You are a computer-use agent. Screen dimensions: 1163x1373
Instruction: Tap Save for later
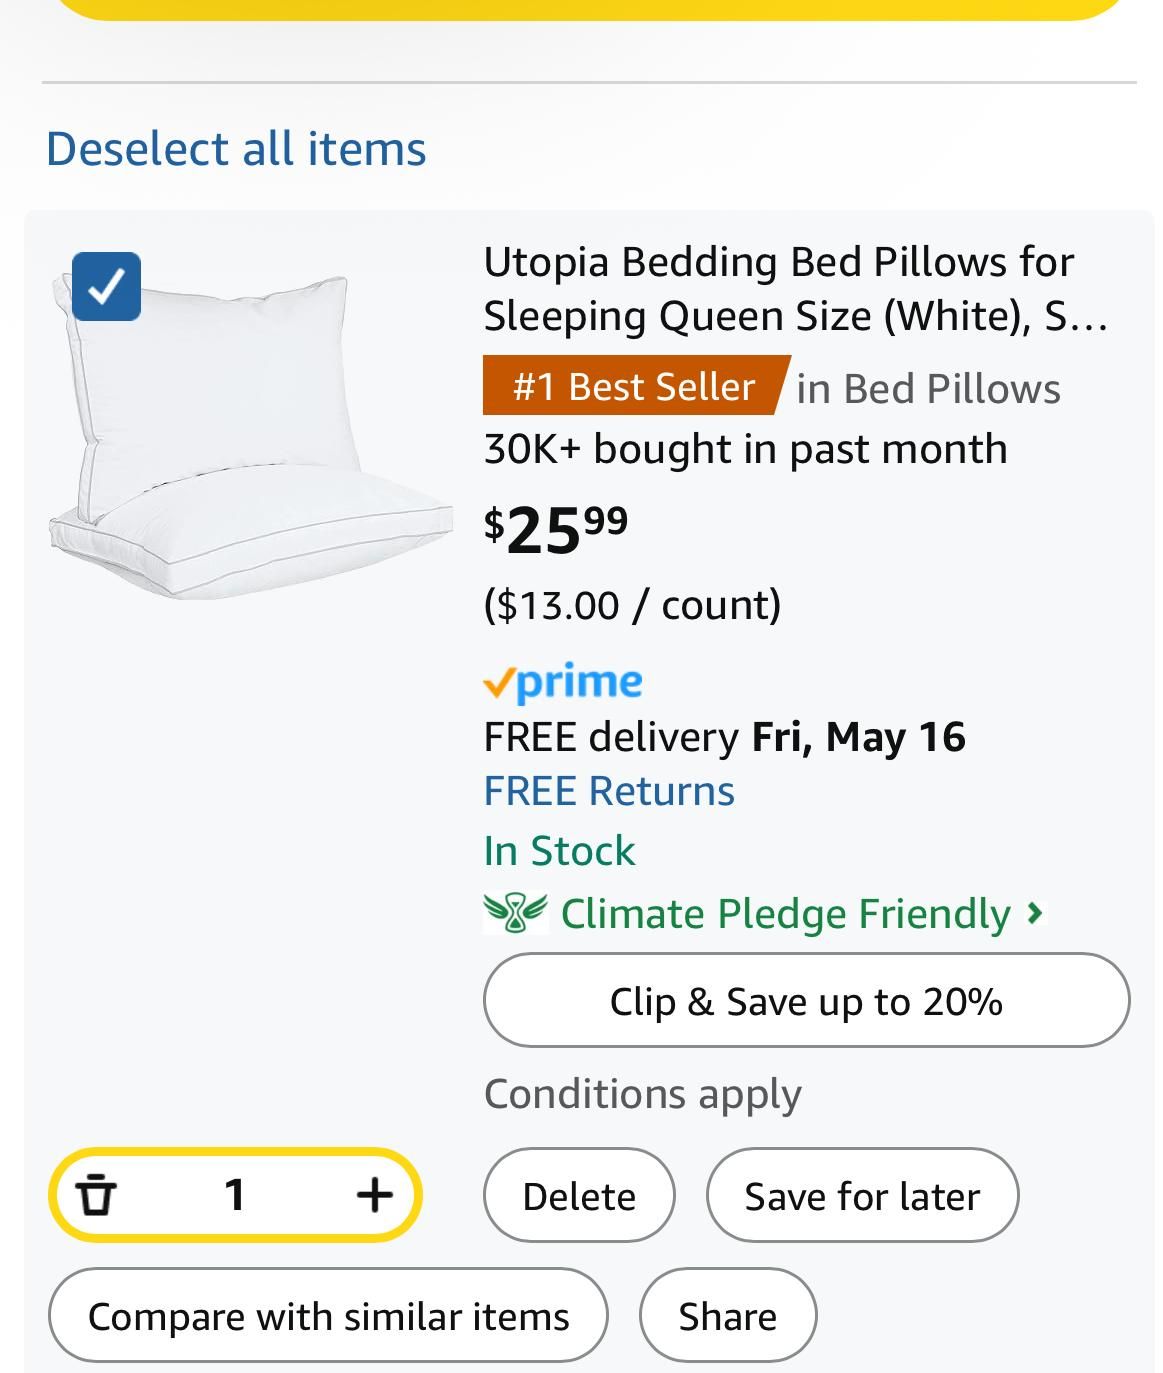[x=862, y=1196]
